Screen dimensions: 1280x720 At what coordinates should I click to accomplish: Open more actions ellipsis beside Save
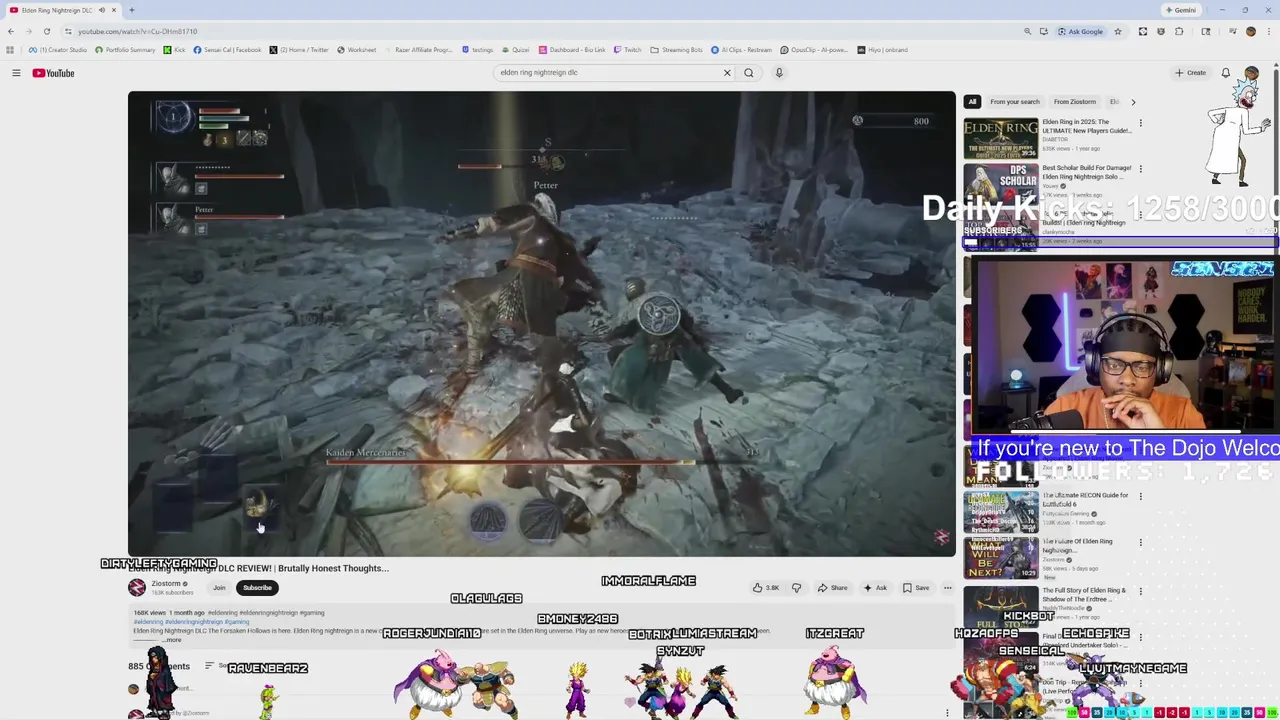tap(948, 588)
